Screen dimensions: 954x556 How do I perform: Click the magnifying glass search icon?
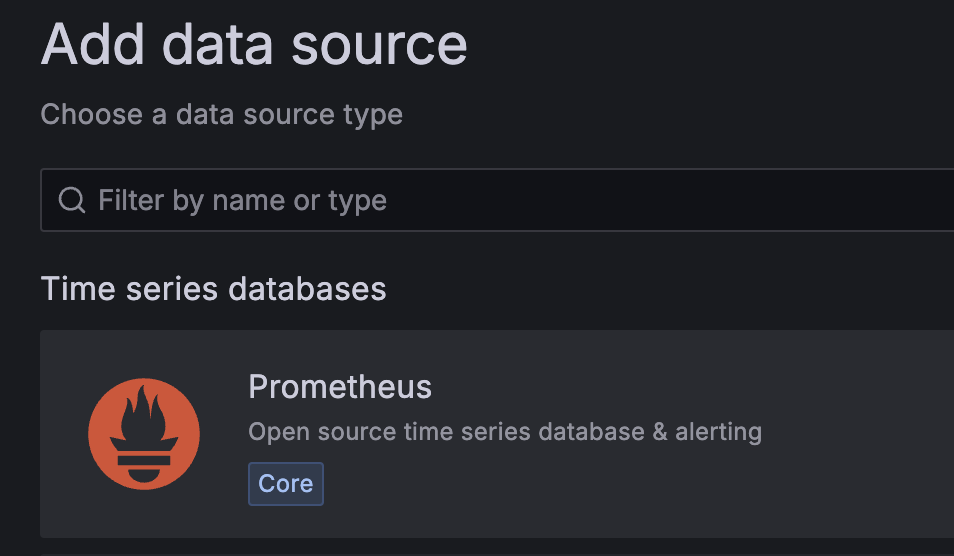click(72, 201)
